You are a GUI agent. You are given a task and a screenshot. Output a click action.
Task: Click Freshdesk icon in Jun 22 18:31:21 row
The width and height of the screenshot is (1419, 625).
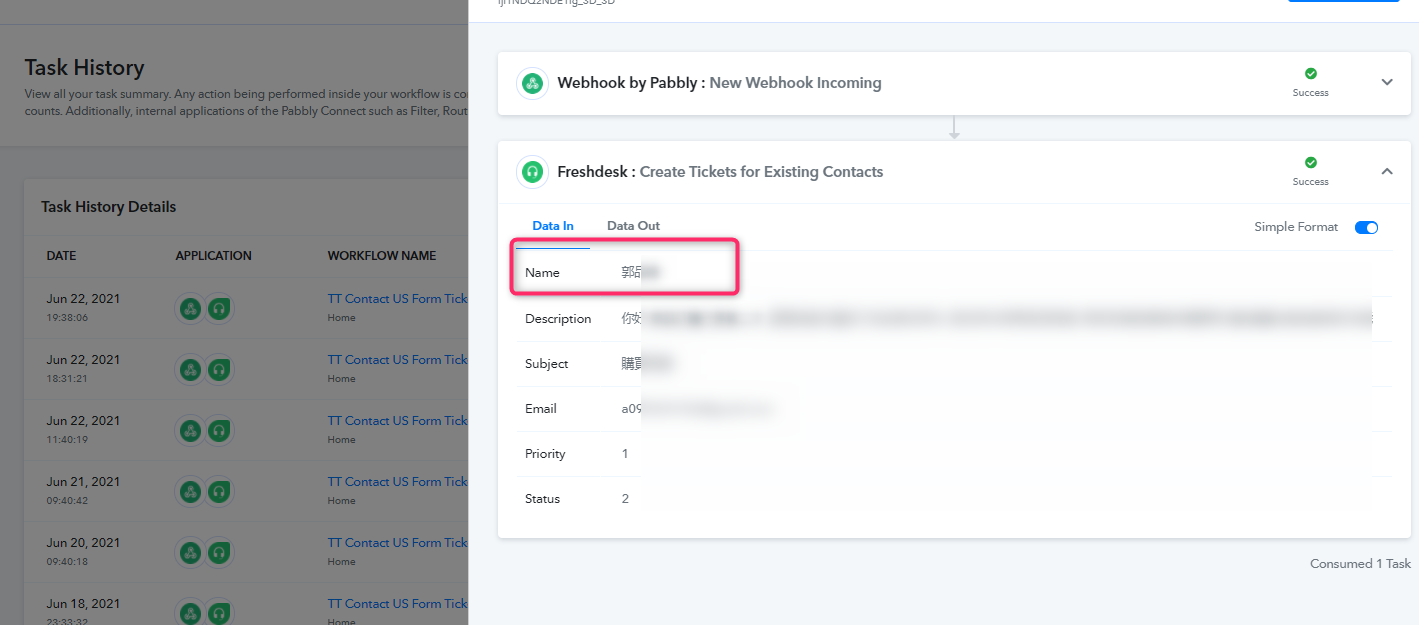219,370
